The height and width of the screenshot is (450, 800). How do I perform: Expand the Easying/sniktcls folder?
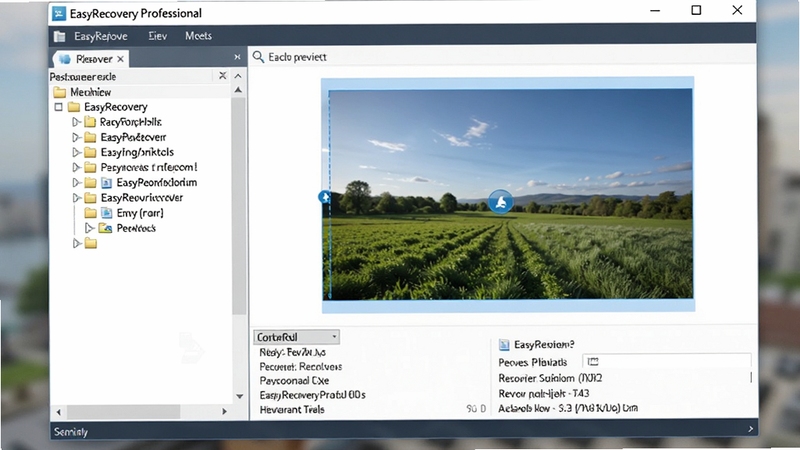[x=76, y=152]
